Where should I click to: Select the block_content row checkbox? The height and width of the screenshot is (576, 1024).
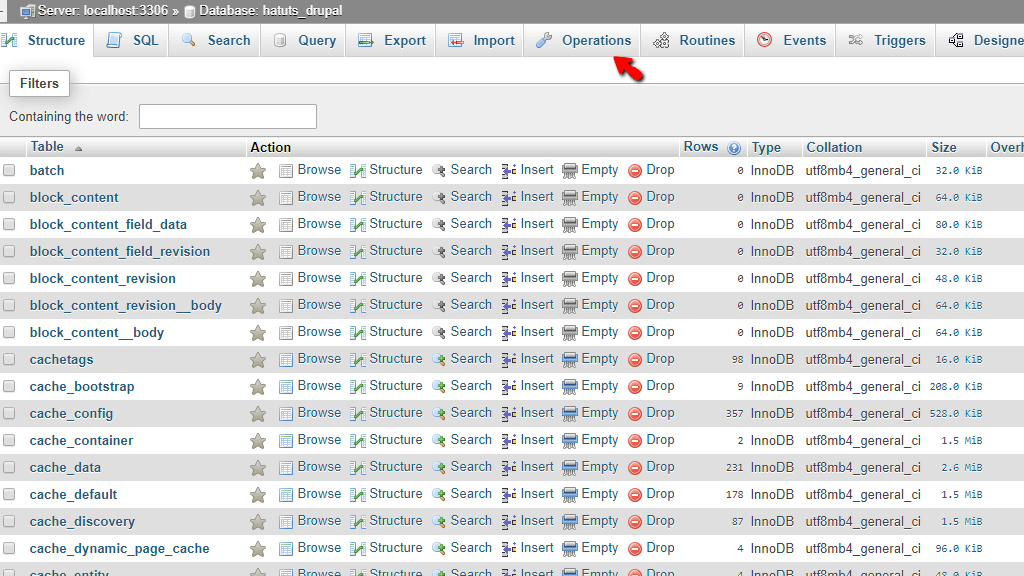point(9,197)
